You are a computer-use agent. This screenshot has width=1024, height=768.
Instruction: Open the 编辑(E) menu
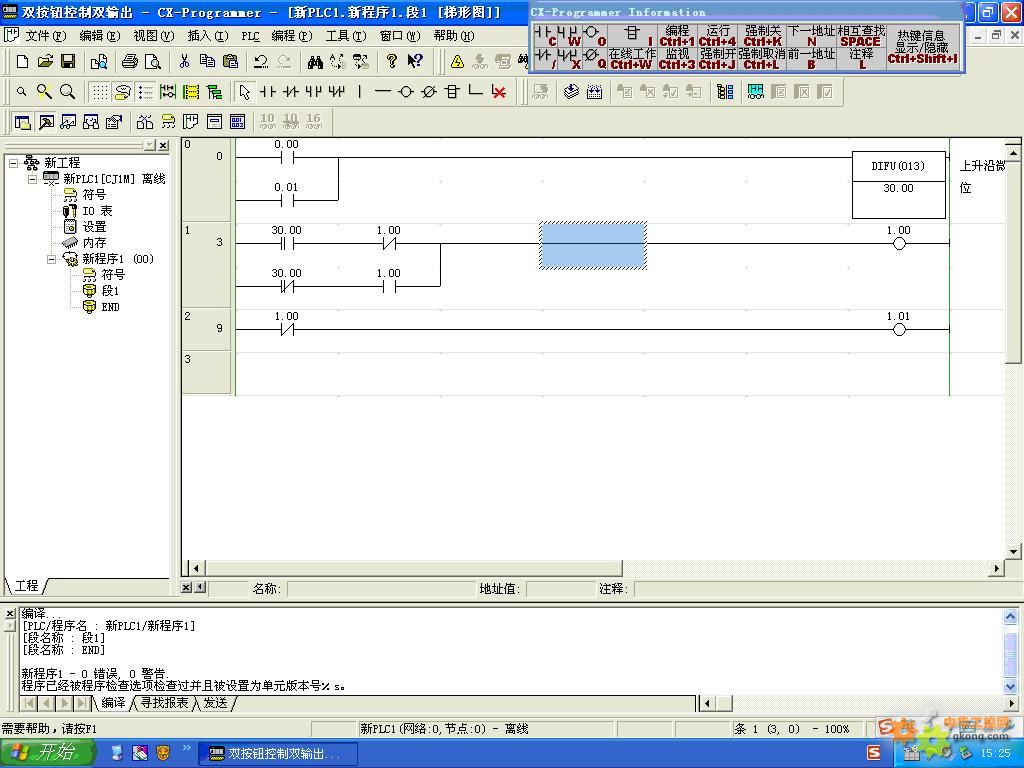point(100,36)
